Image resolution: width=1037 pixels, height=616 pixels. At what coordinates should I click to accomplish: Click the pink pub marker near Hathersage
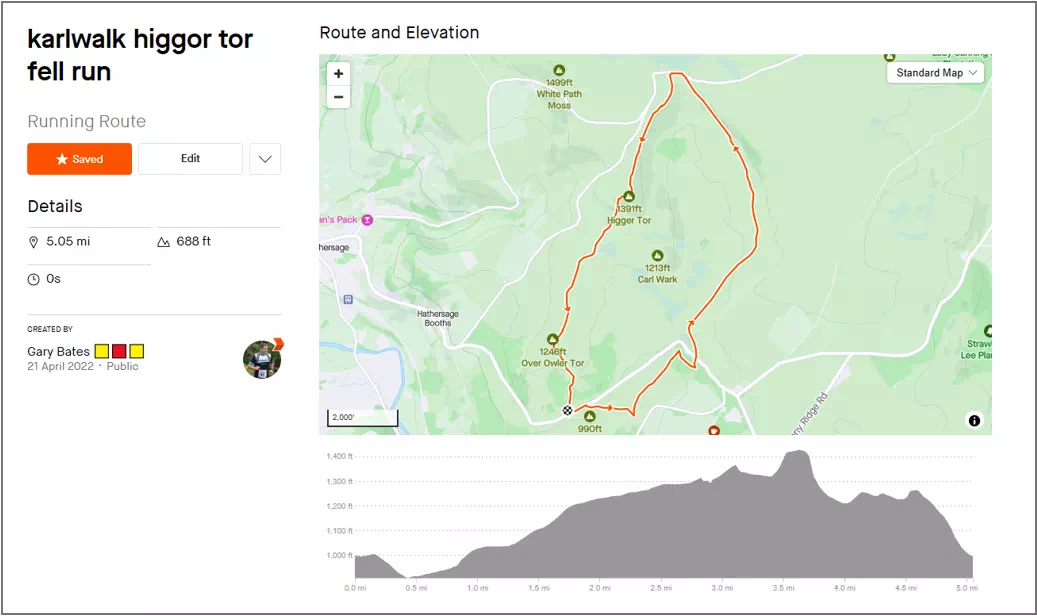pos(368,219)
